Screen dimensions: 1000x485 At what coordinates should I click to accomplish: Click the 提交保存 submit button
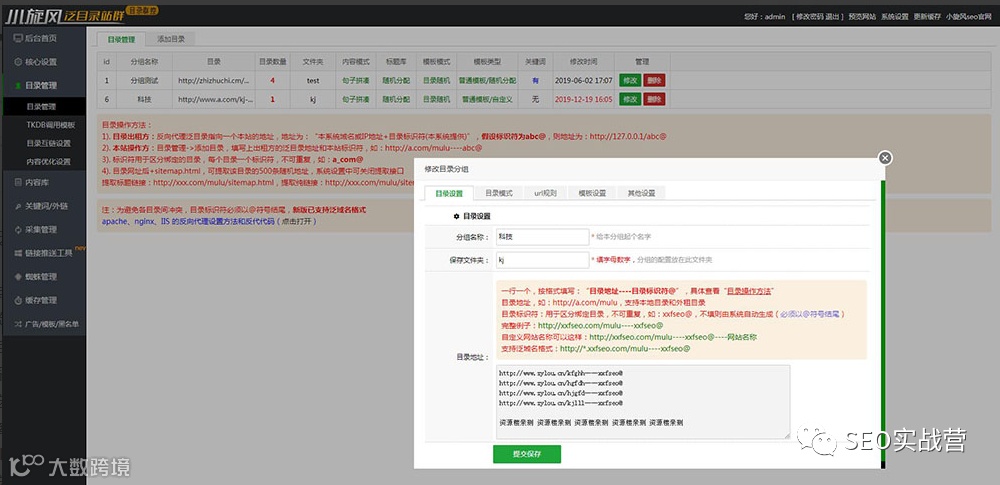pos(527,454)
